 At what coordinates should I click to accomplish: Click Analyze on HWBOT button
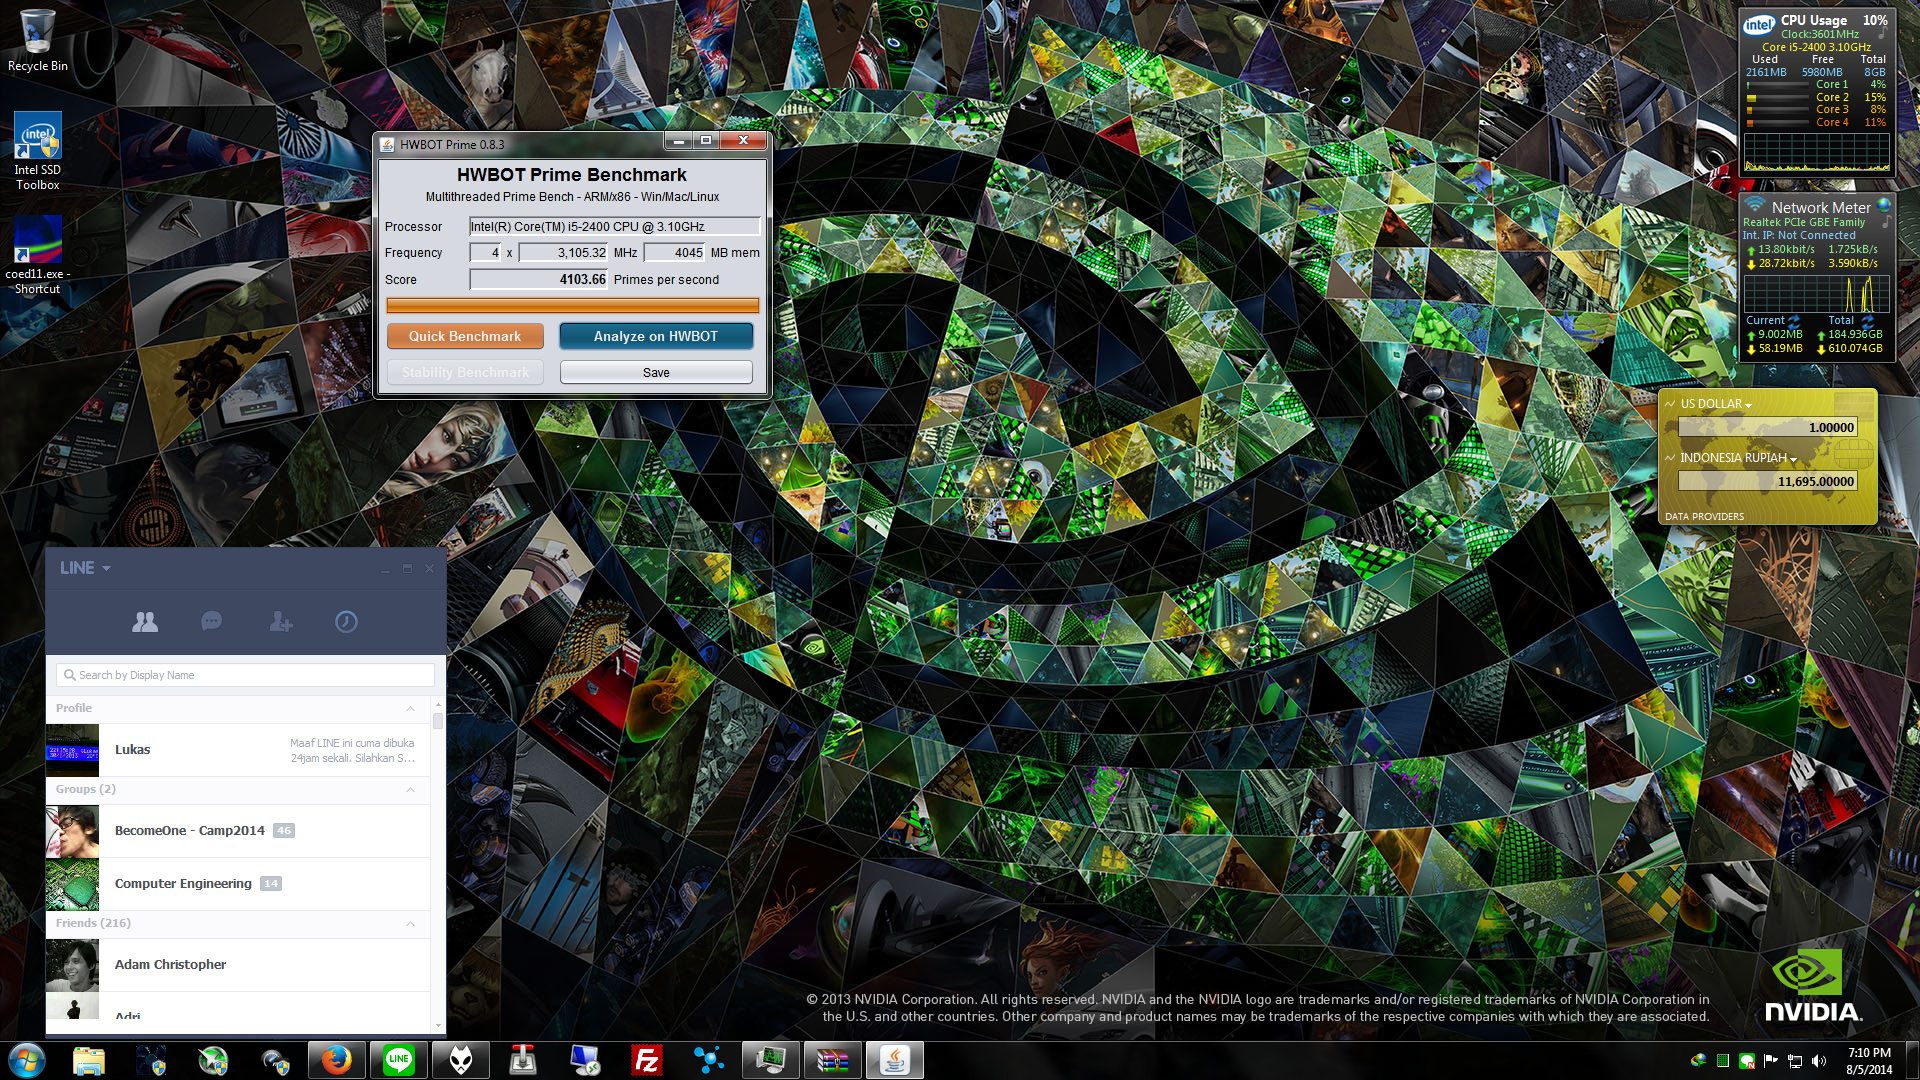656,336
